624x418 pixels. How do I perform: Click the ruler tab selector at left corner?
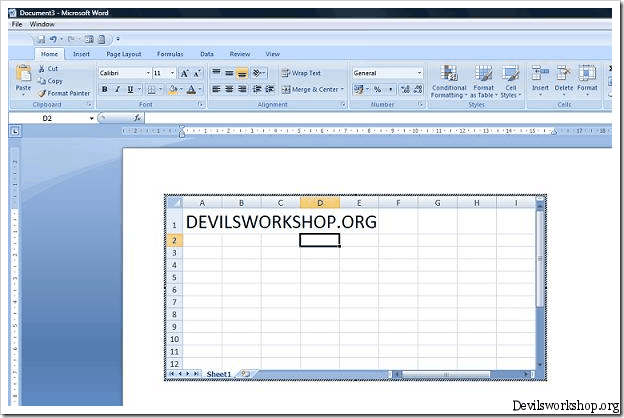point(15,131)
